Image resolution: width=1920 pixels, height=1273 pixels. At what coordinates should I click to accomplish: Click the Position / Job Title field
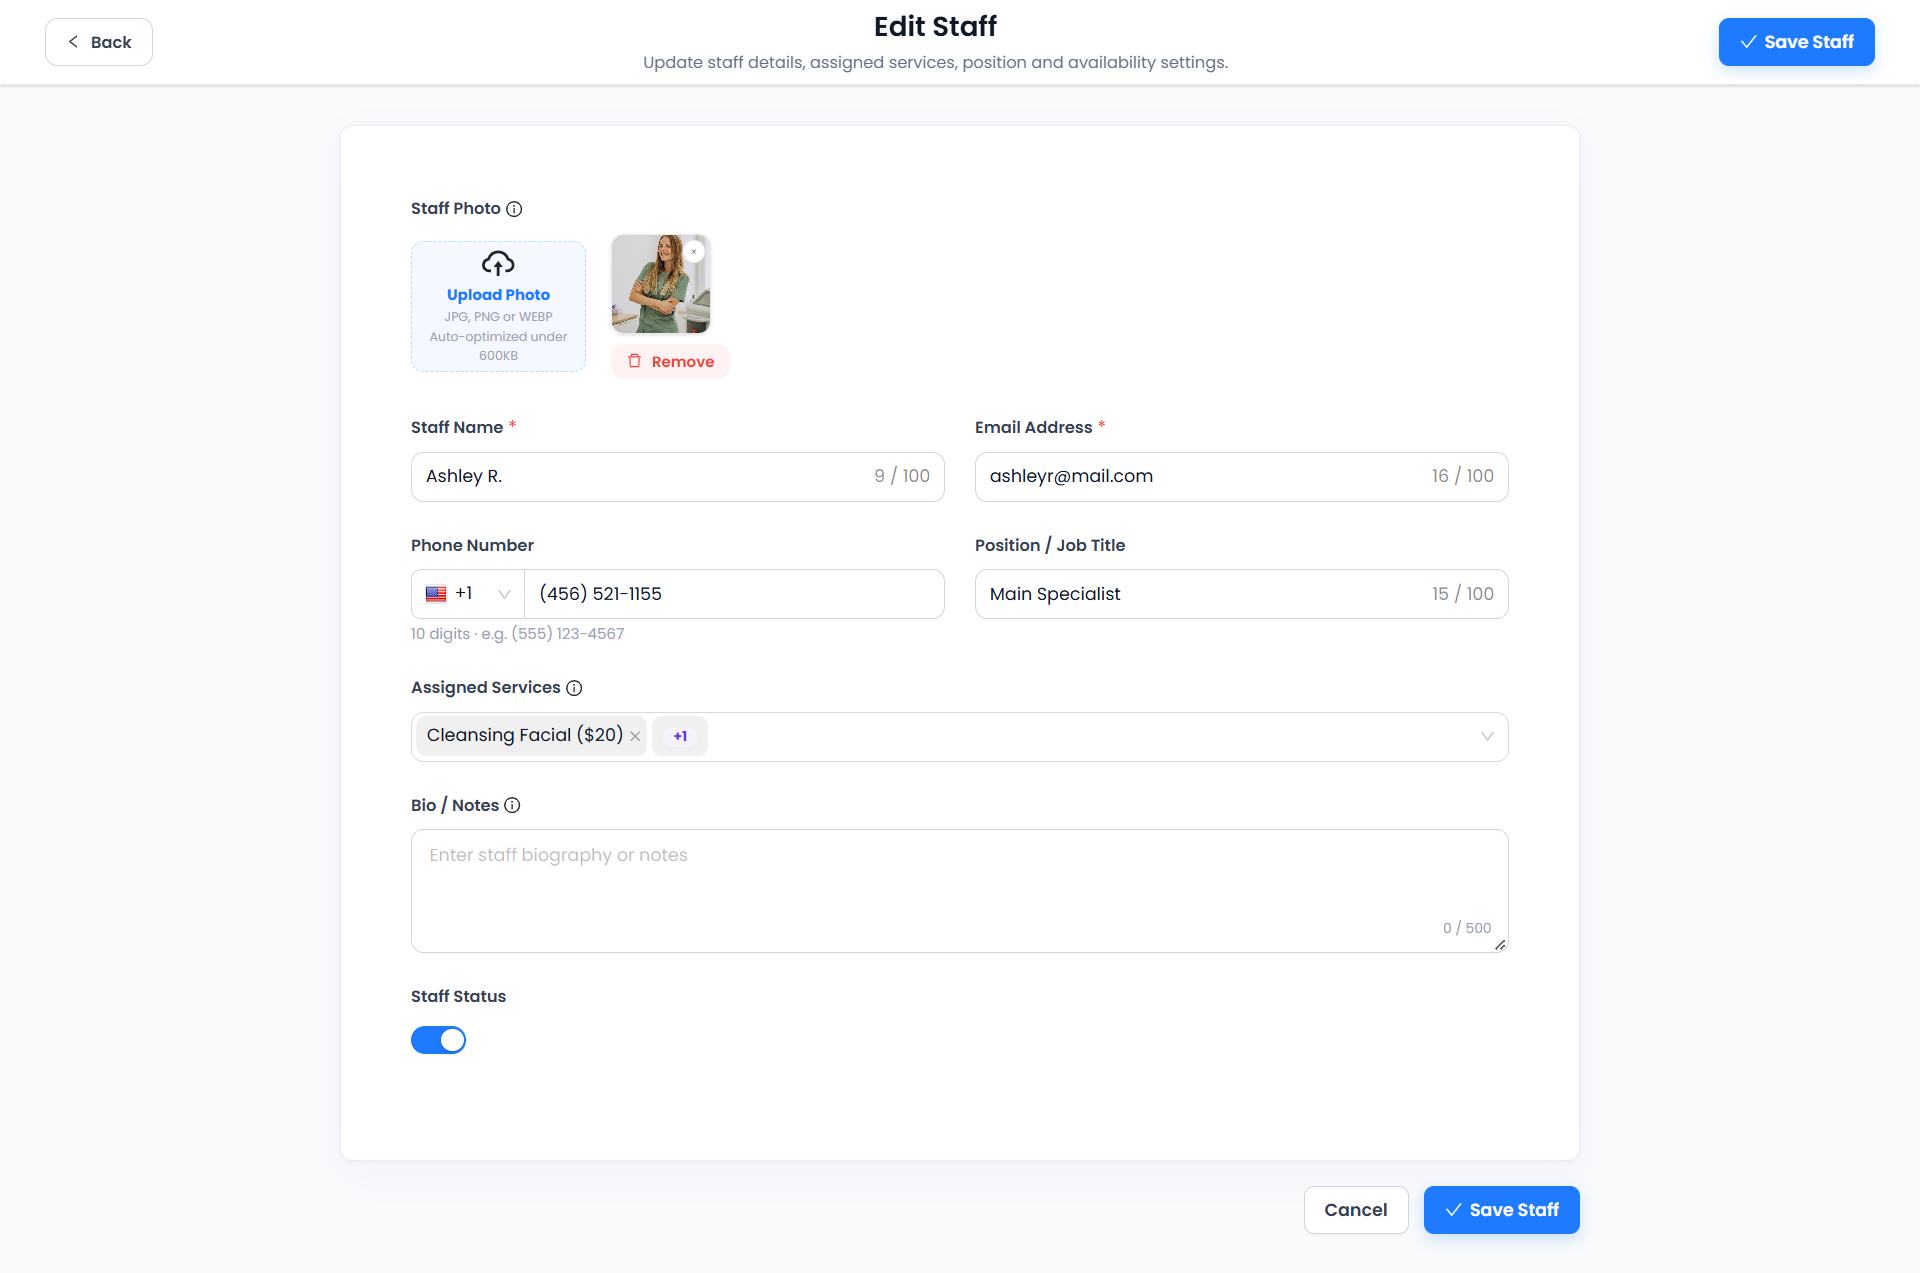1241,594
